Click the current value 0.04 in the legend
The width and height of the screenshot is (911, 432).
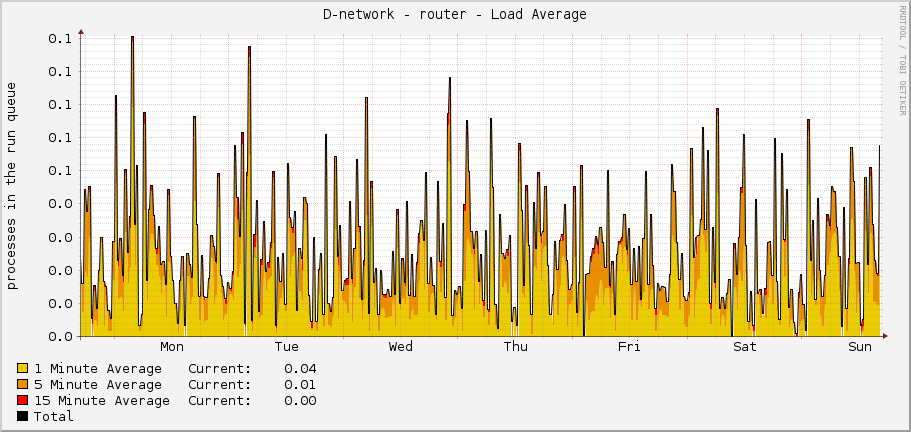pos(300,369)
